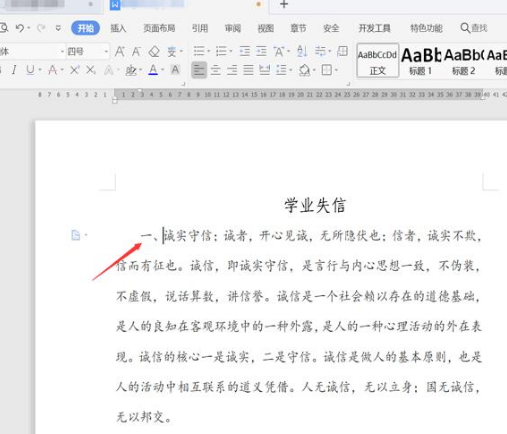Click the paragraph layout icon beside text
Screen dimensions: 507x434
pos(76,235)
